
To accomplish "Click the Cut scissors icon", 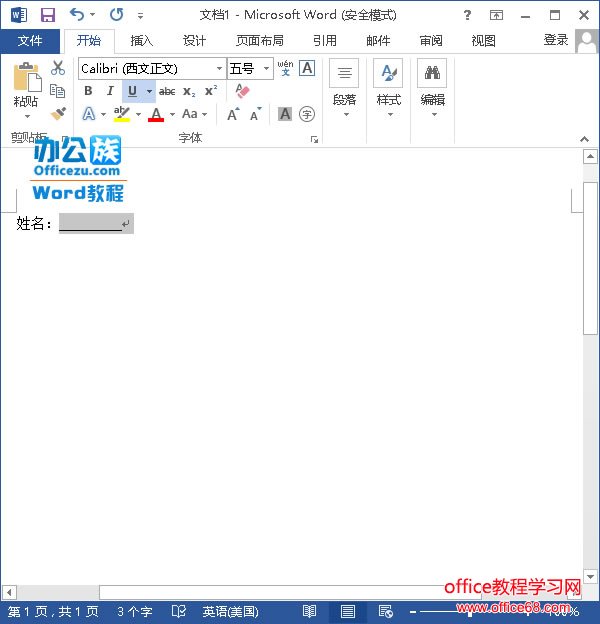I will 58,68.
